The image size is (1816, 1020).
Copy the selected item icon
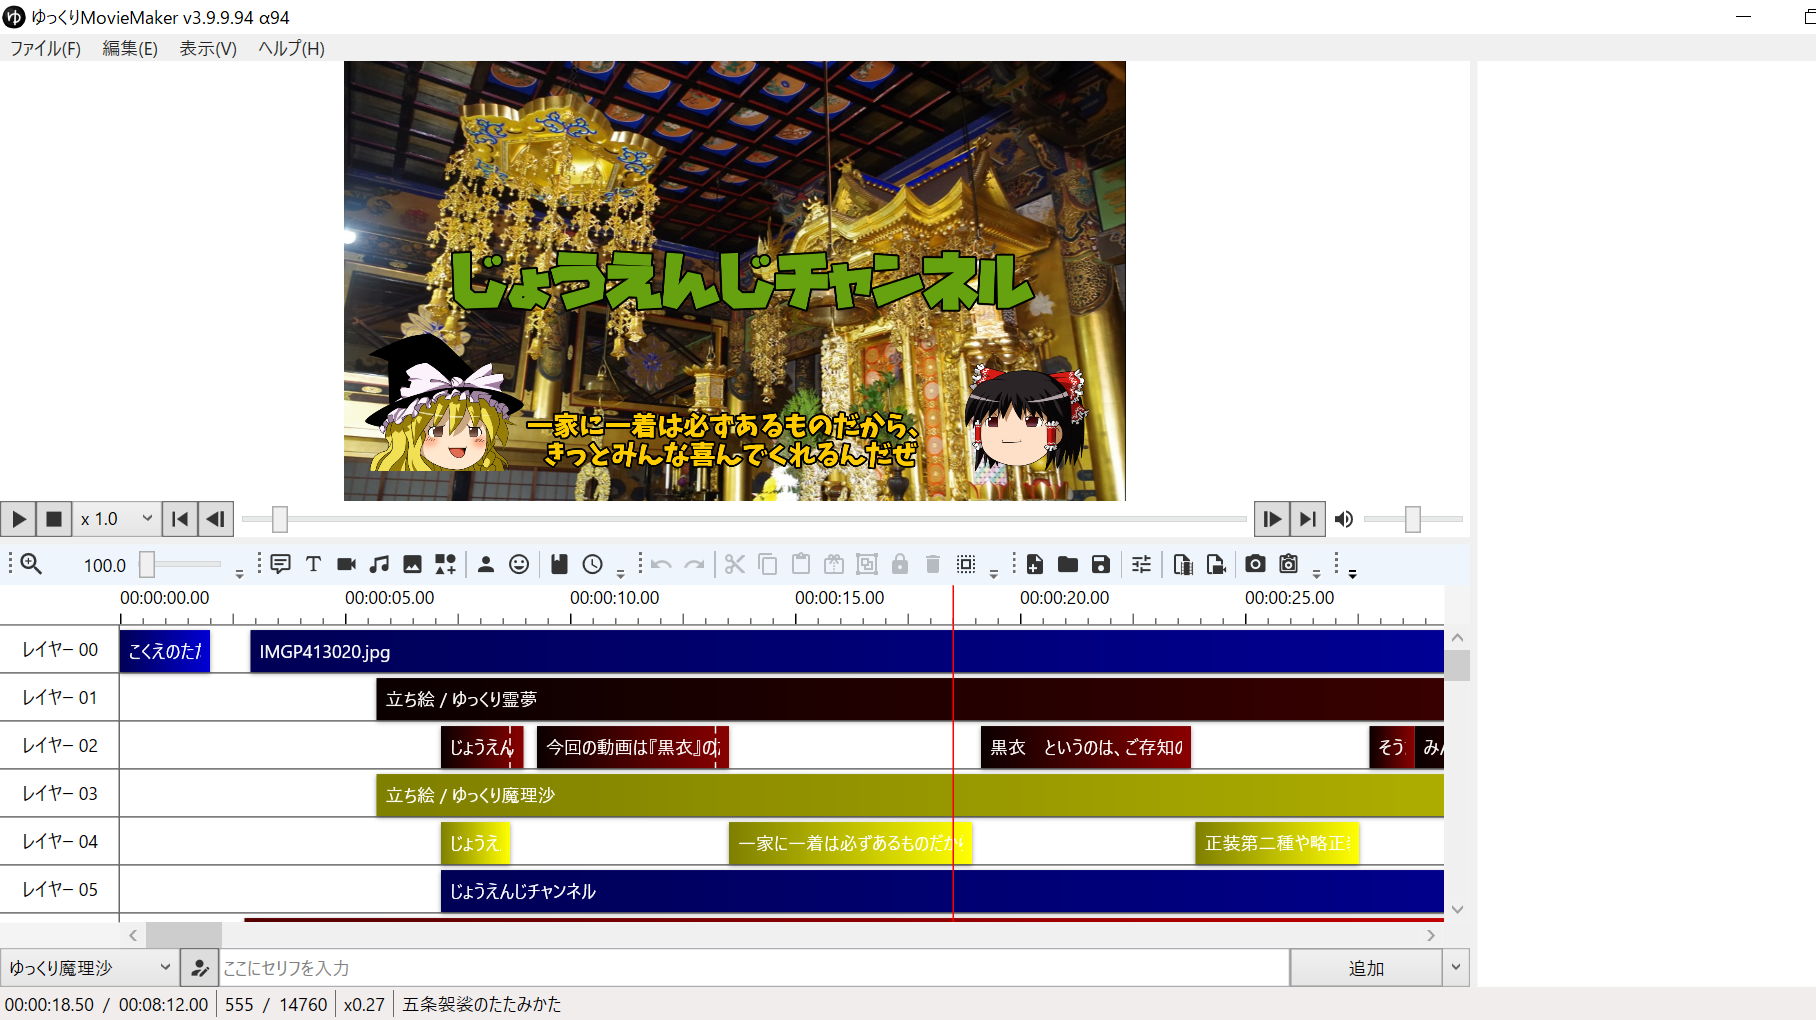[x=768, y=564]
